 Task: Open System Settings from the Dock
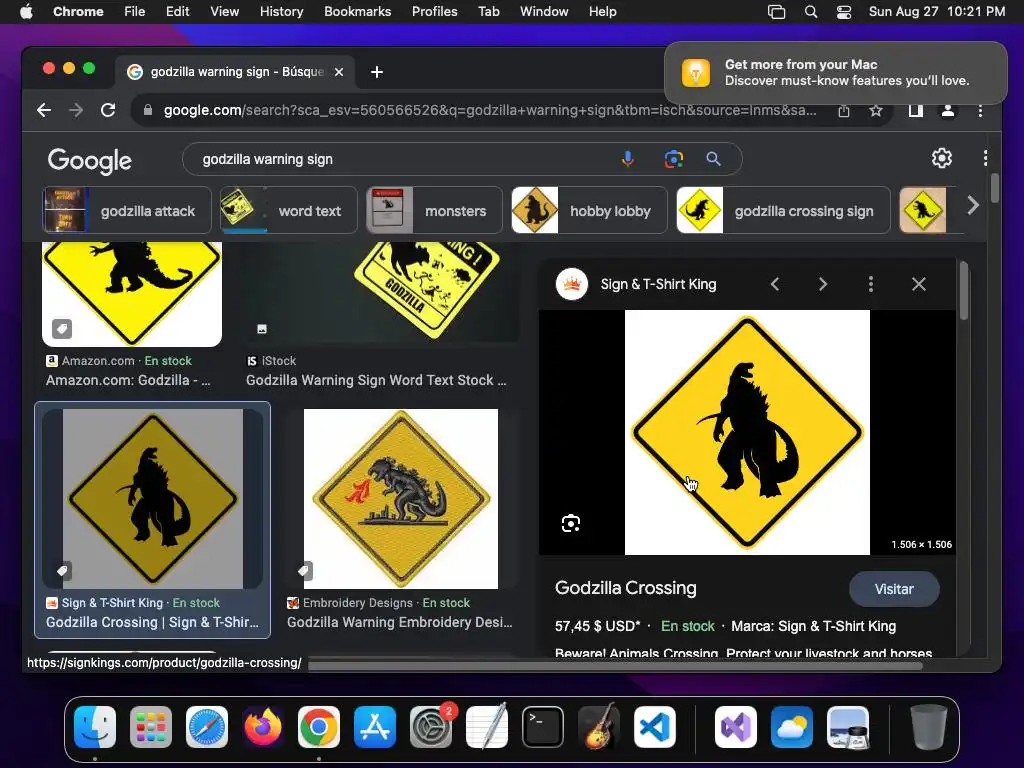coord(431,727)
